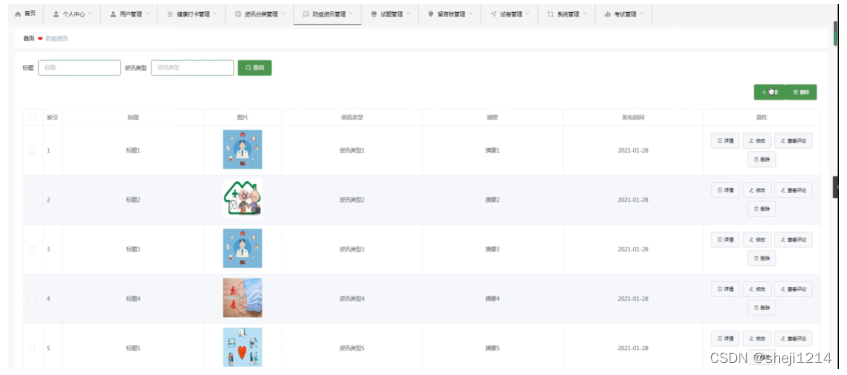Image resolution: width=847 pixels, height=375 pixels.
Task: Go to the 首页 home menu item
Action: (25, 14)
